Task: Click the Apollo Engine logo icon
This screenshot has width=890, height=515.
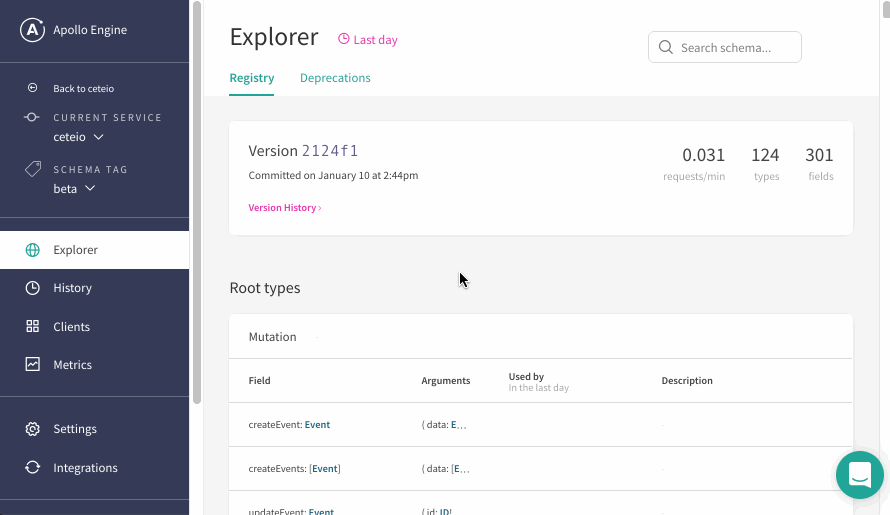Action: [x=33, y=30]
